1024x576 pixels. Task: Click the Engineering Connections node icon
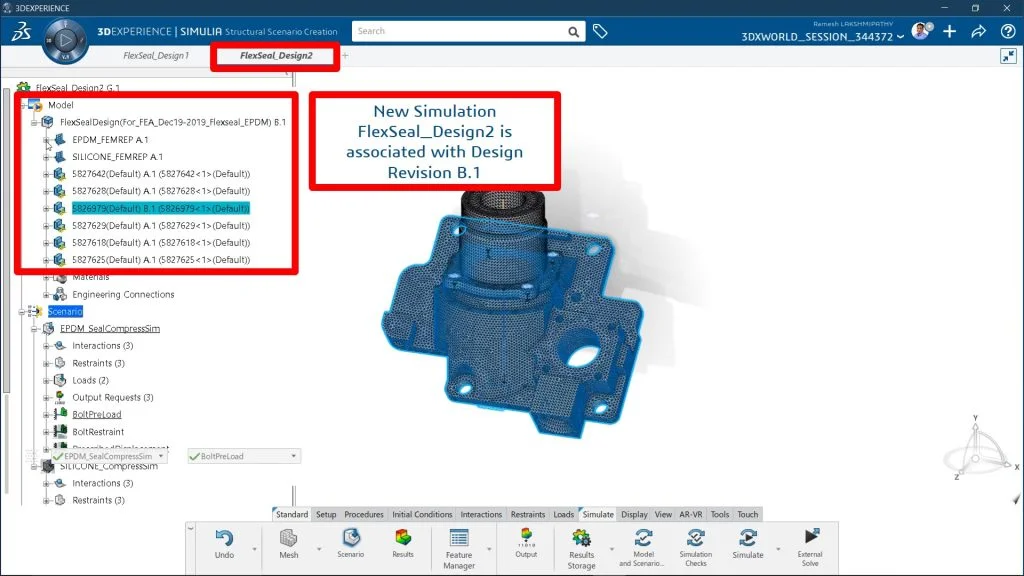coord(60,294)
